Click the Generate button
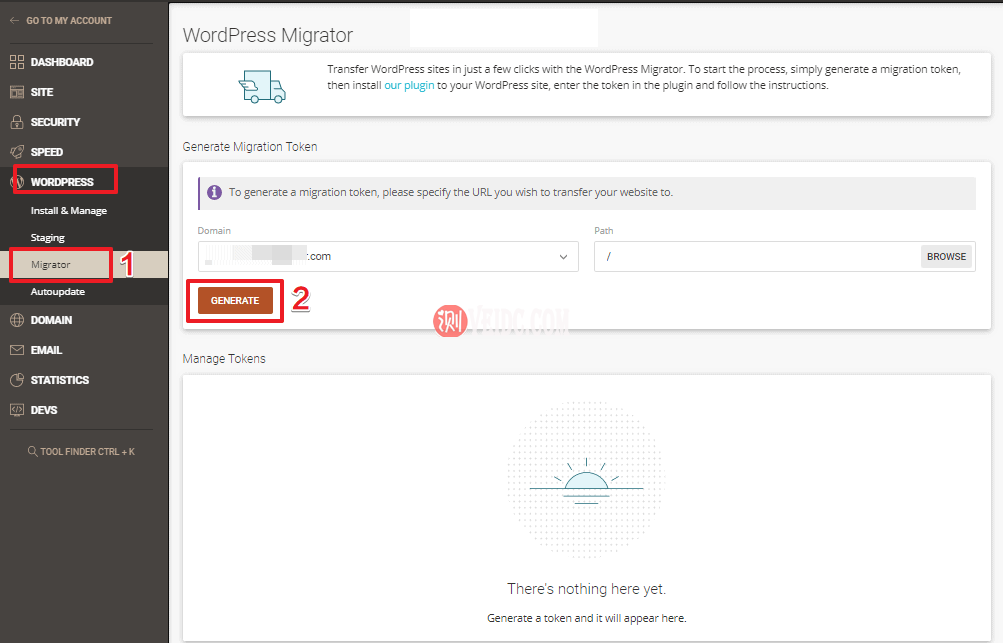 click(235, 301)
